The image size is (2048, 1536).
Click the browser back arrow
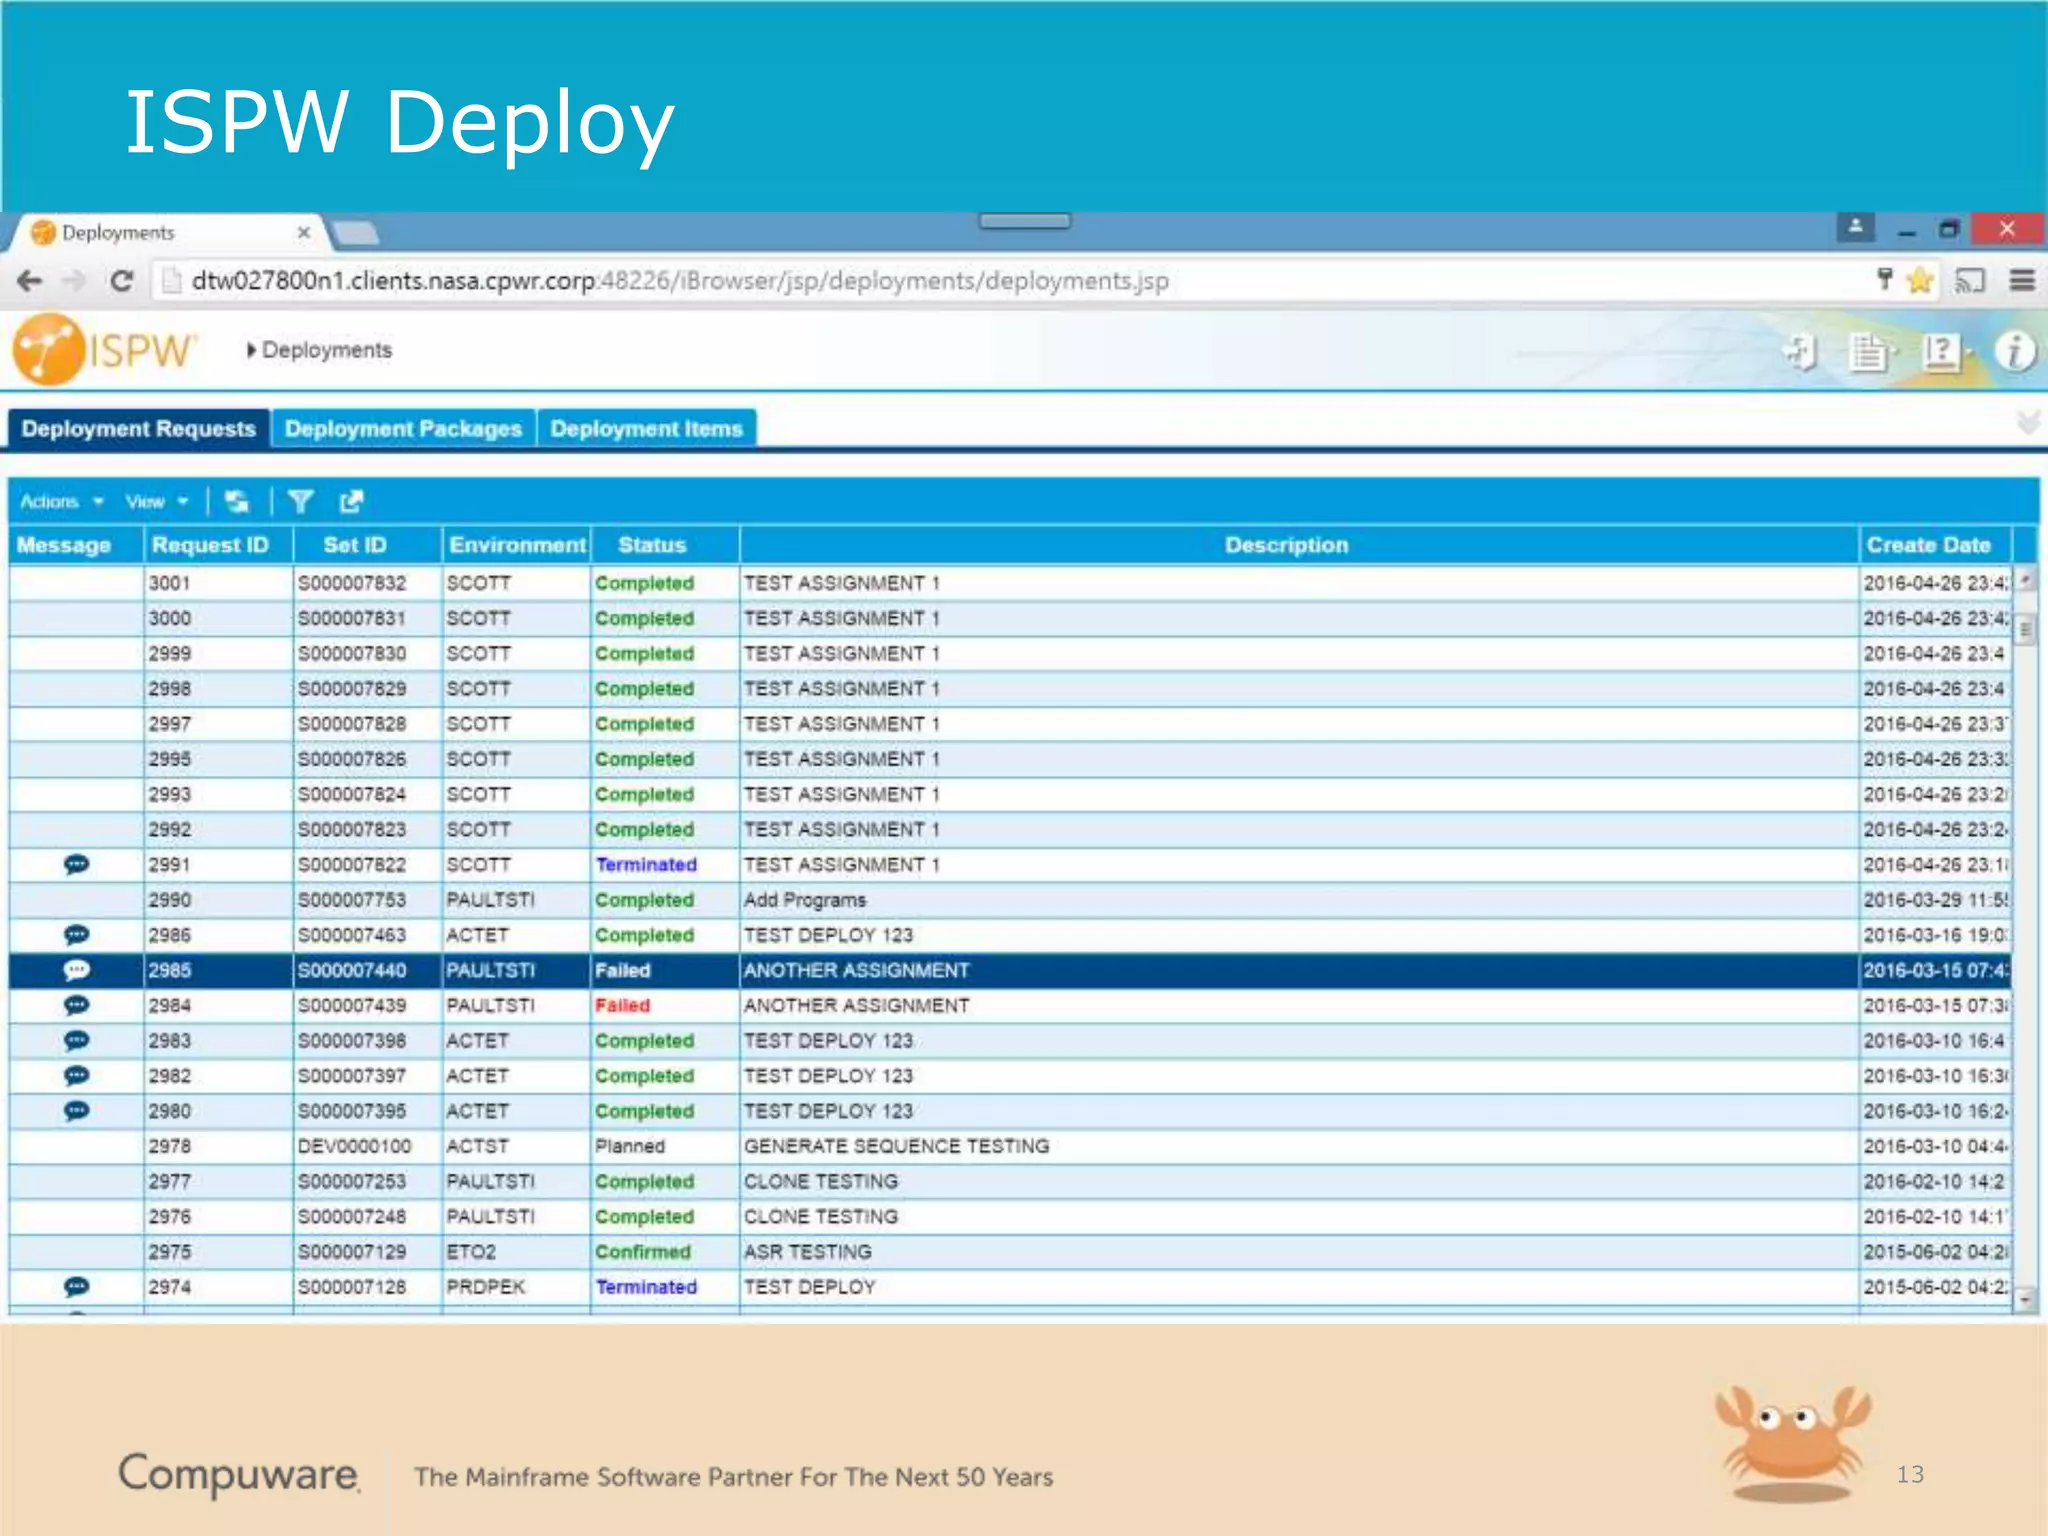click(30, 281)
